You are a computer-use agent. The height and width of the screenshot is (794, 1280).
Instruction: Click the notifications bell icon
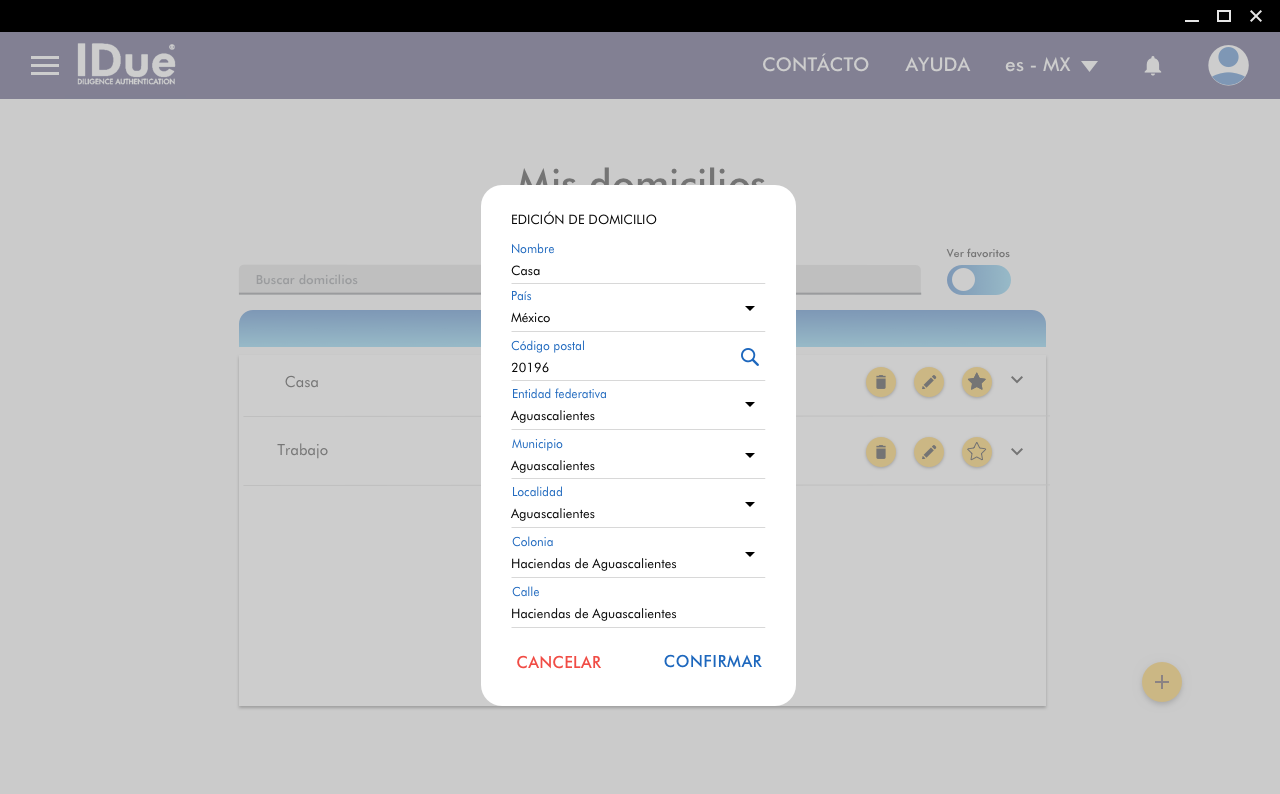[1152, 66]
